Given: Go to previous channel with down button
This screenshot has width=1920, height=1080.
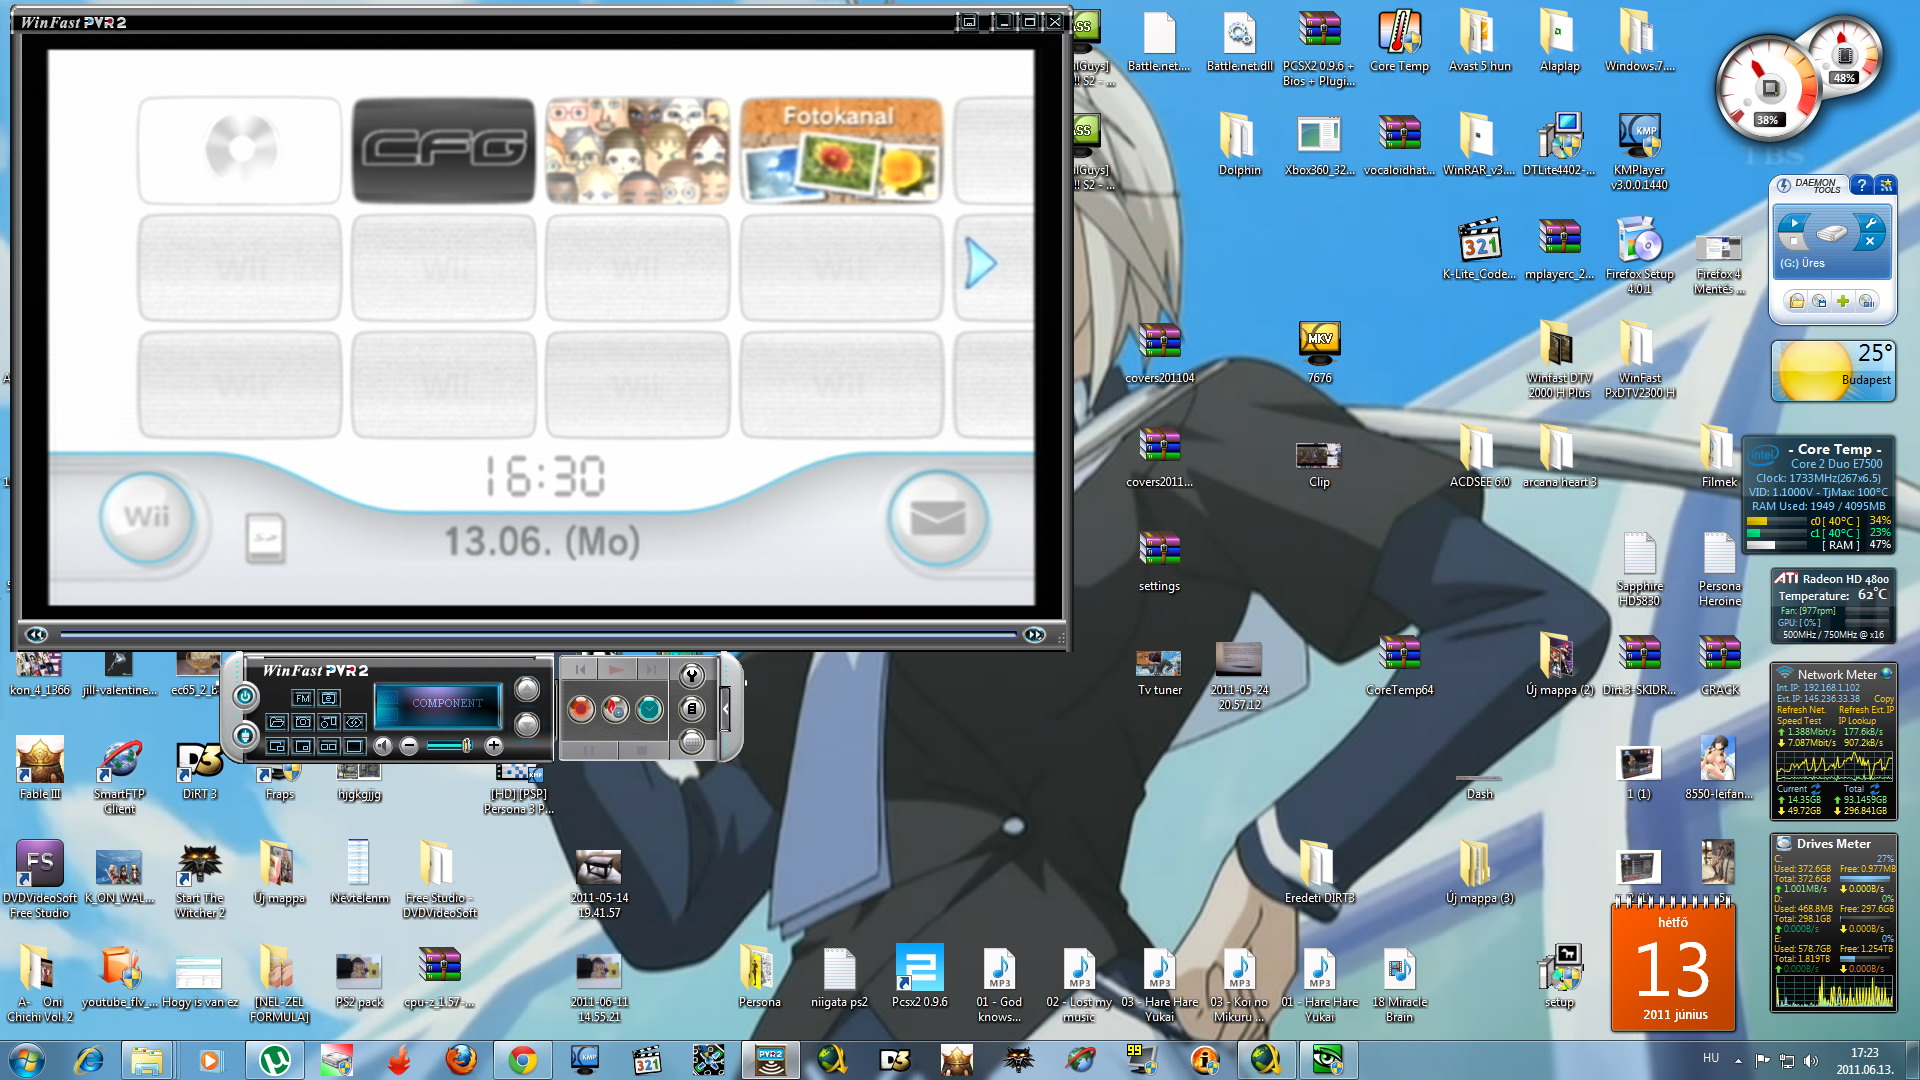Looking at the screenshot, I should coord(527,725).
